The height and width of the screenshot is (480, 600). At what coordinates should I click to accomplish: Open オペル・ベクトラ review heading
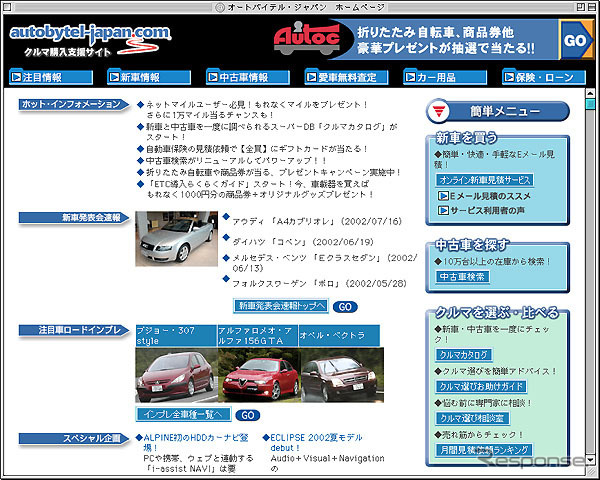339,336
